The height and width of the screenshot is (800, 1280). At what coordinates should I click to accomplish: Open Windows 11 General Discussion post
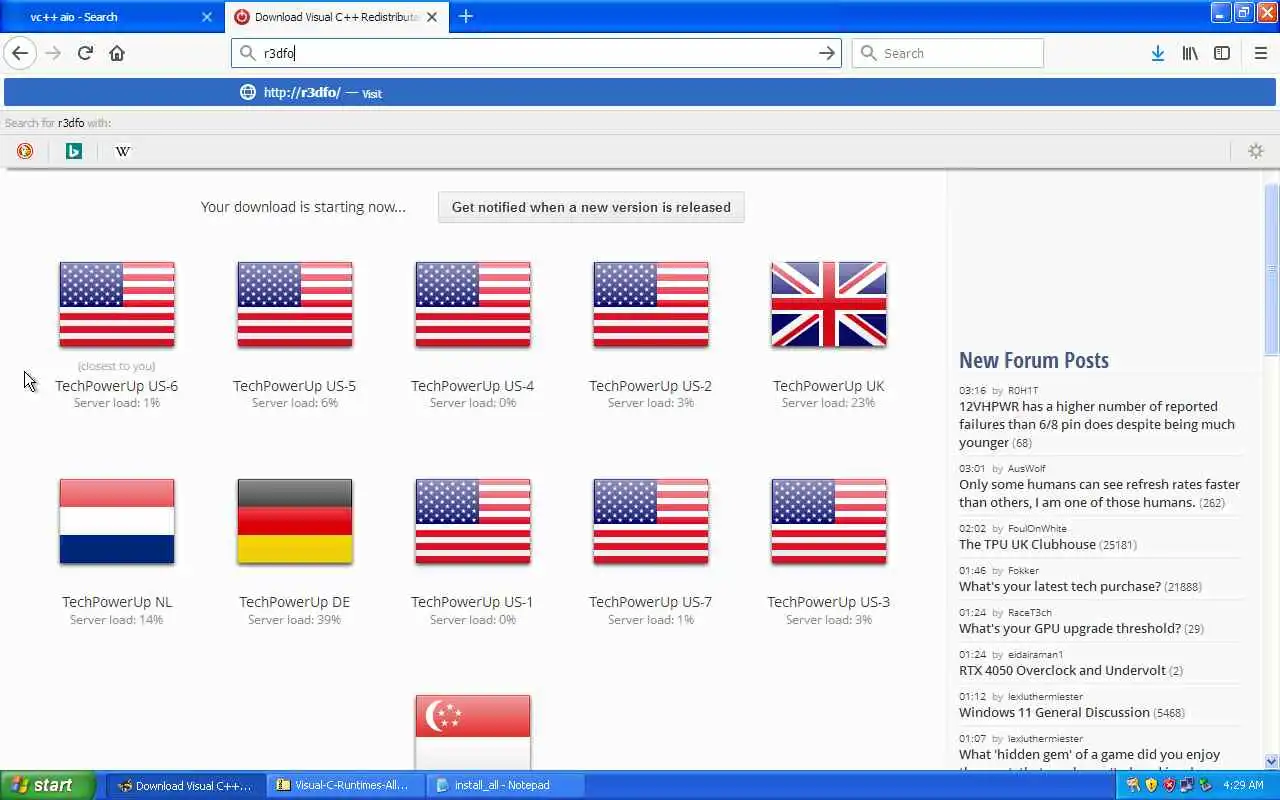click(x=1054, y=713)
